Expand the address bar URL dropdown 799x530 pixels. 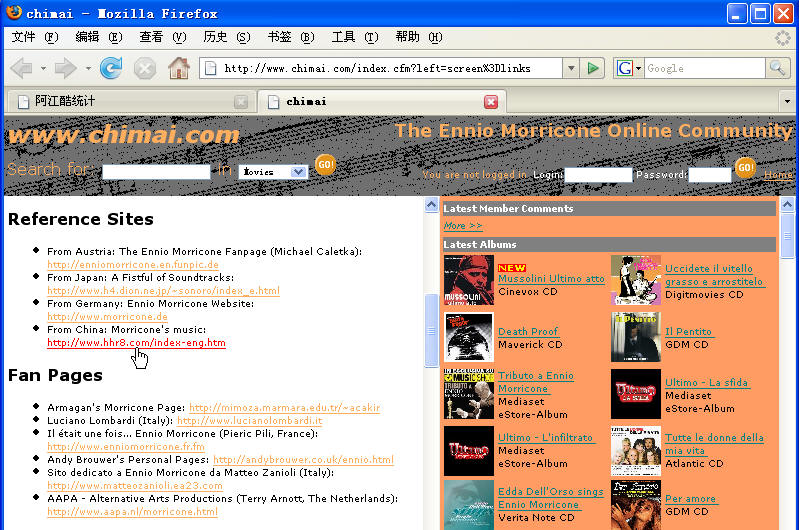[571, 68]
